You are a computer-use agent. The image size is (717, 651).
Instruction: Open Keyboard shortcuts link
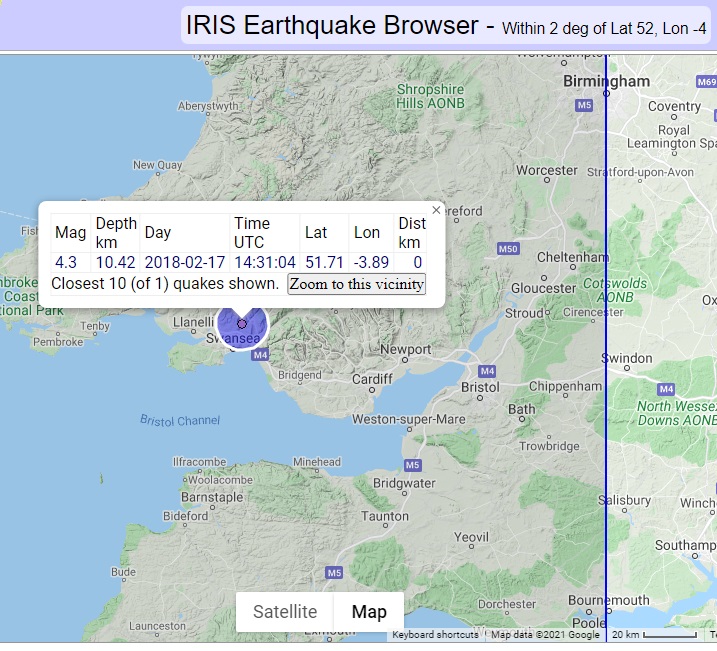tap(435, 635)
